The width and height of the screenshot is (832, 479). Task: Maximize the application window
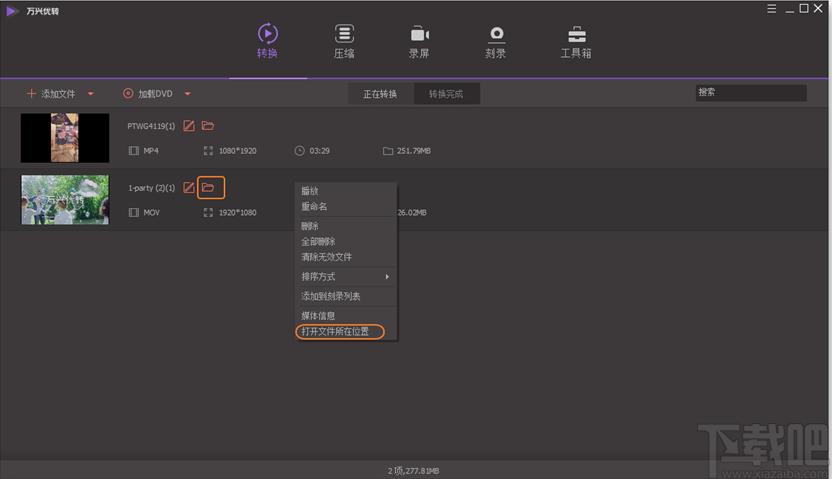[804, 8]
